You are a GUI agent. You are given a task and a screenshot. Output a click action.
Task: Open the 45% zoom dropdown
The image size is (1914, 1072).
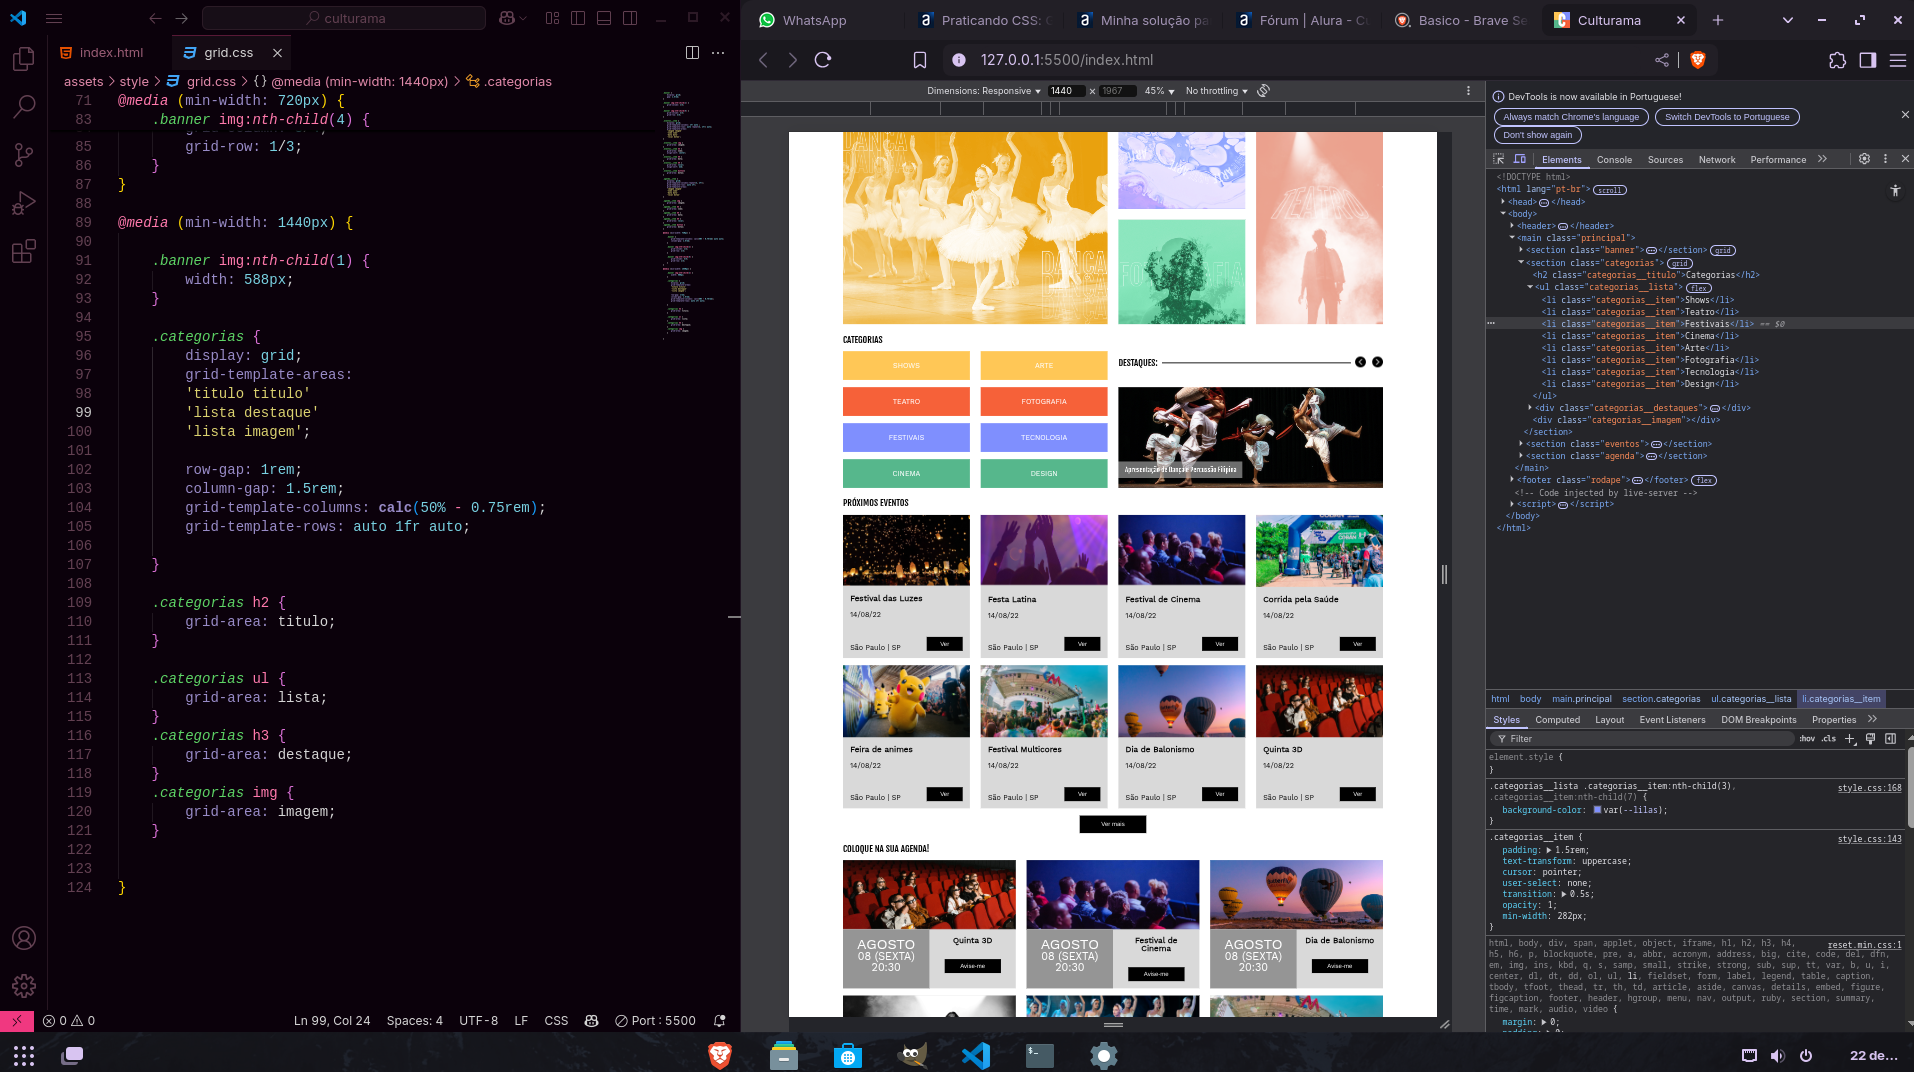[x=1159, y=91]
